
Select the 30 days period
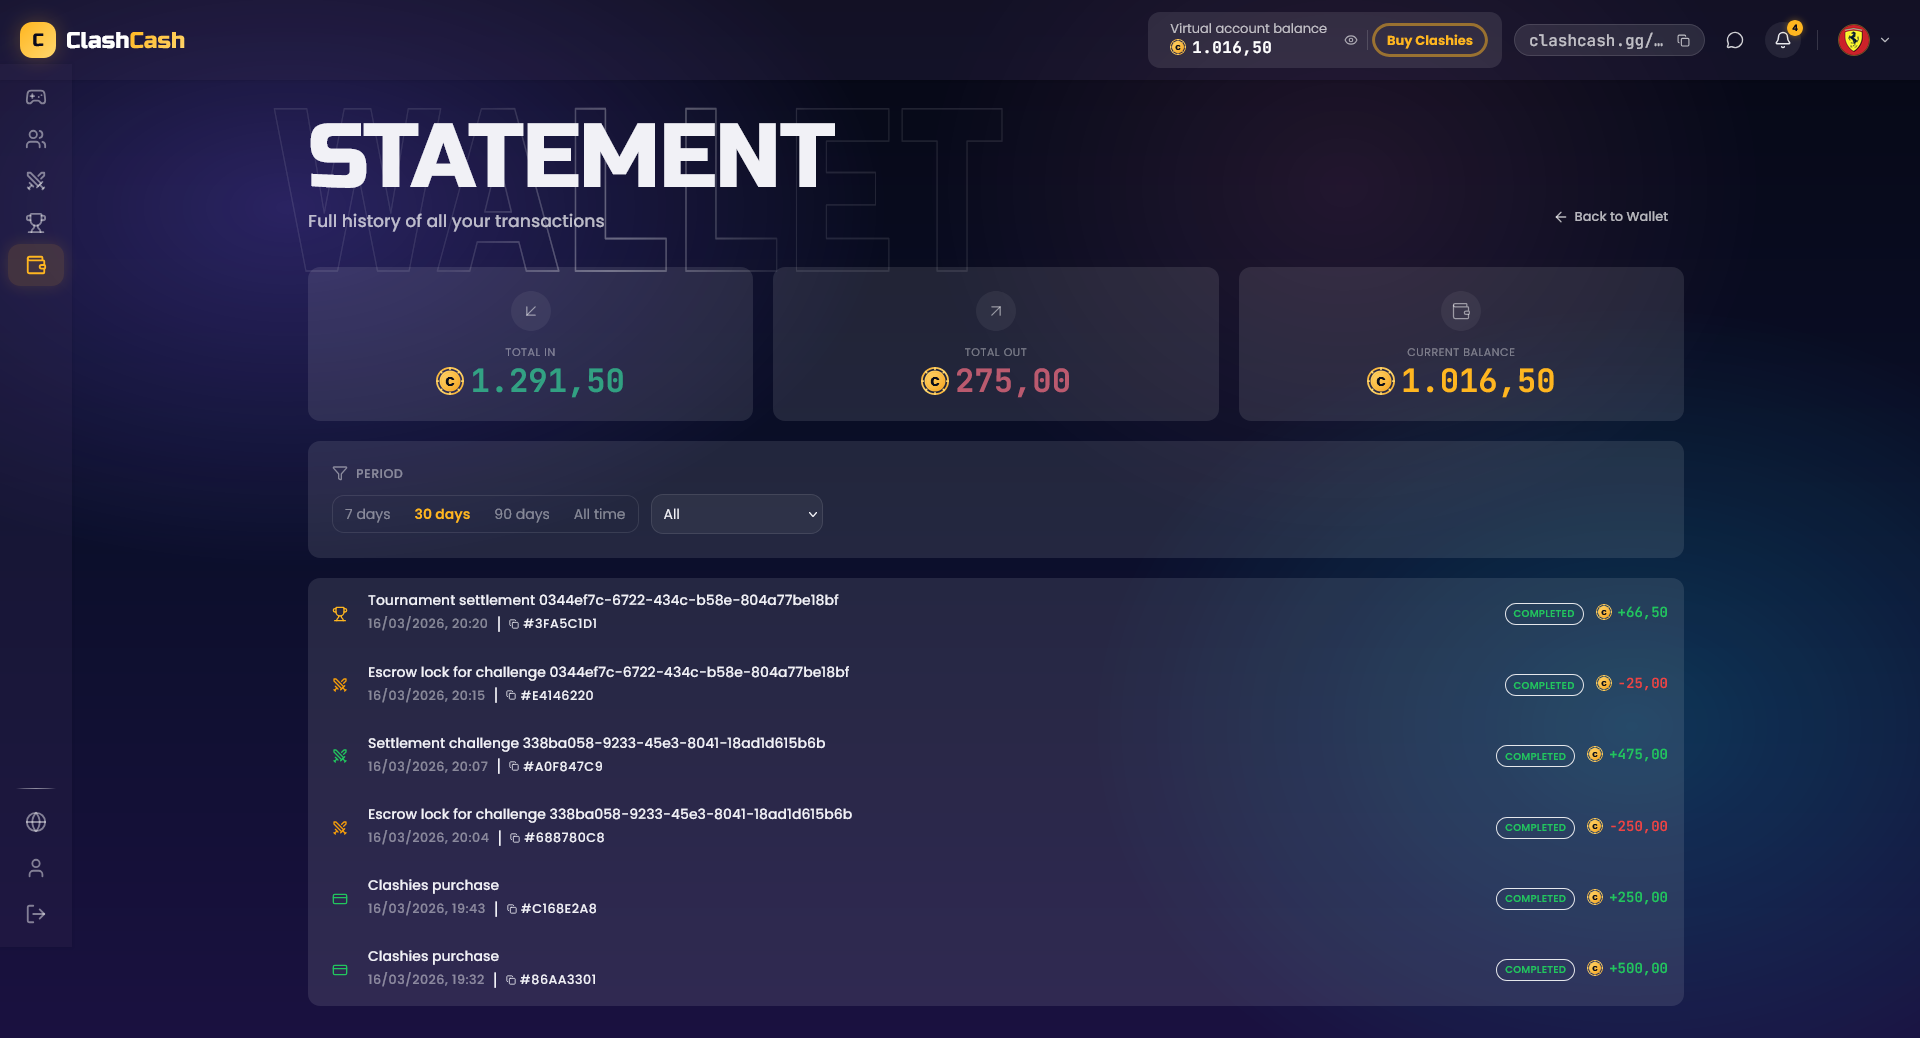(x=442, y=514)
